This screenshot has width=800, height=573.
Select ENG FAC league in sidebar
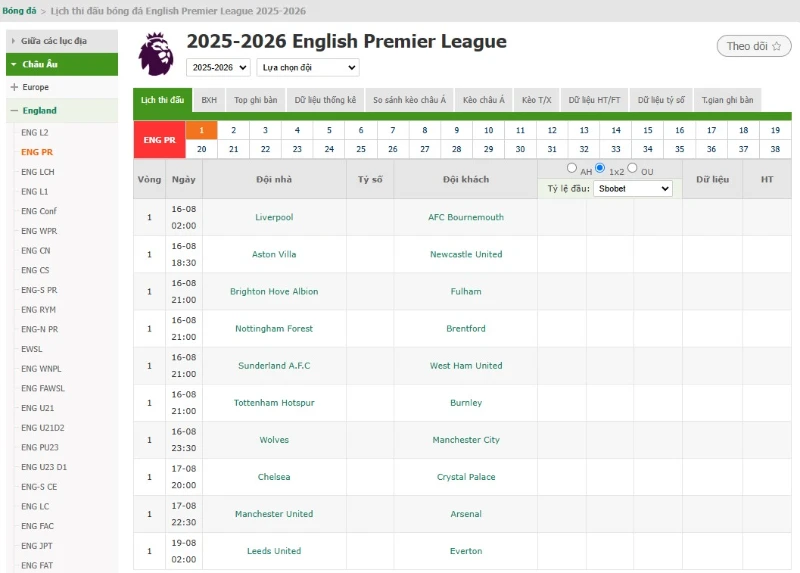[37, 526]
